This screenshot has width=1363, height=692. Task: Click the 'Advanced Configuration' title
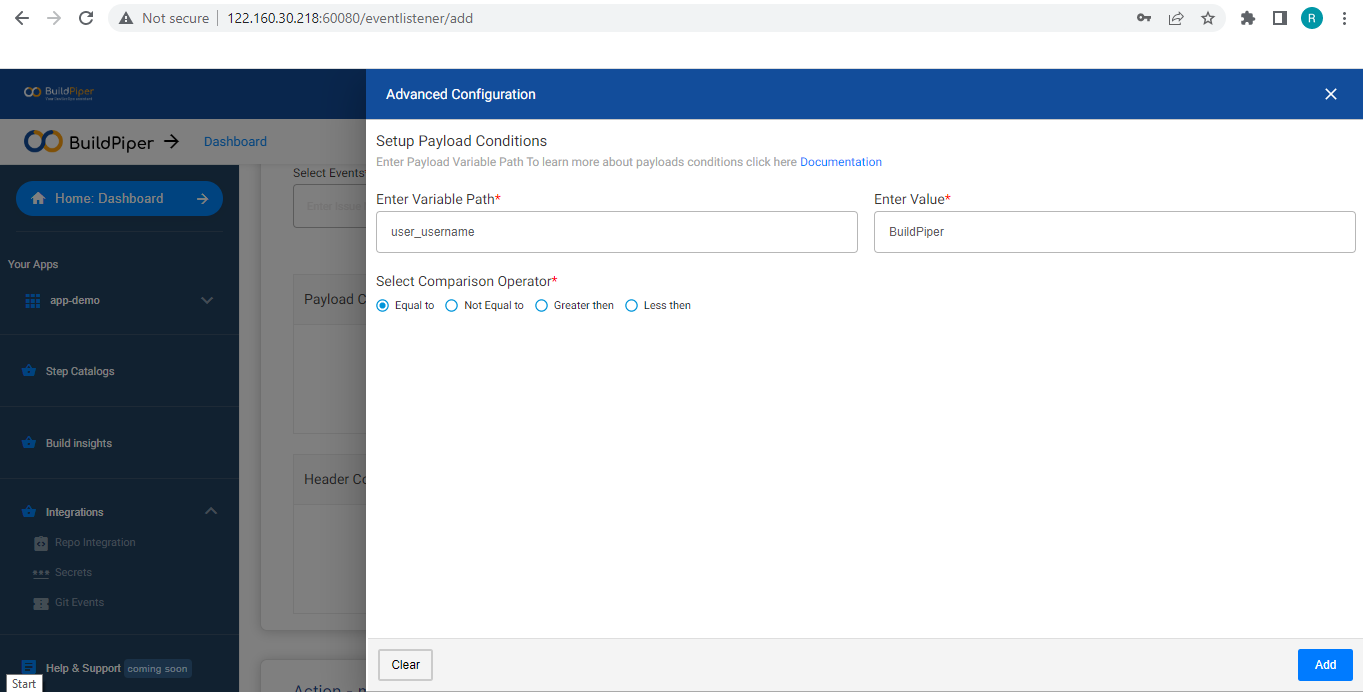click(461, 94)
